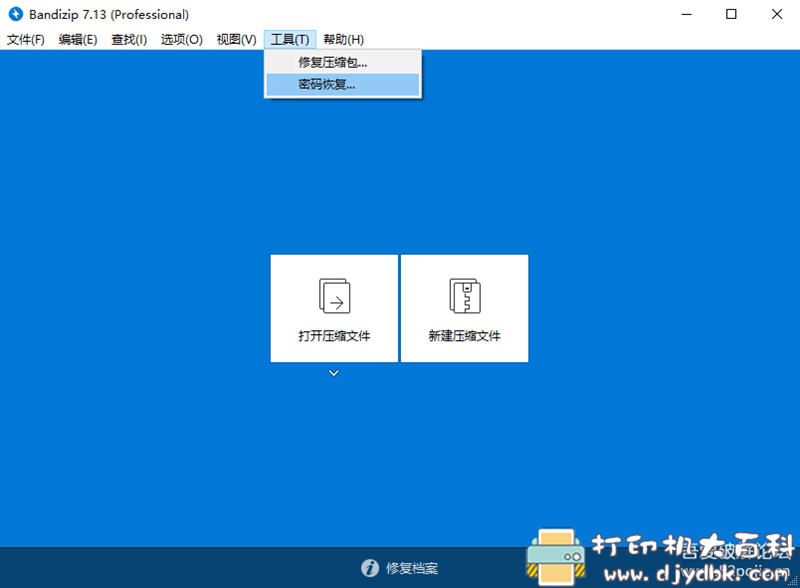Viewport: 800px width, 588px height.
Task: Open the 视图(V) menu
Action: tap(236, 40)
